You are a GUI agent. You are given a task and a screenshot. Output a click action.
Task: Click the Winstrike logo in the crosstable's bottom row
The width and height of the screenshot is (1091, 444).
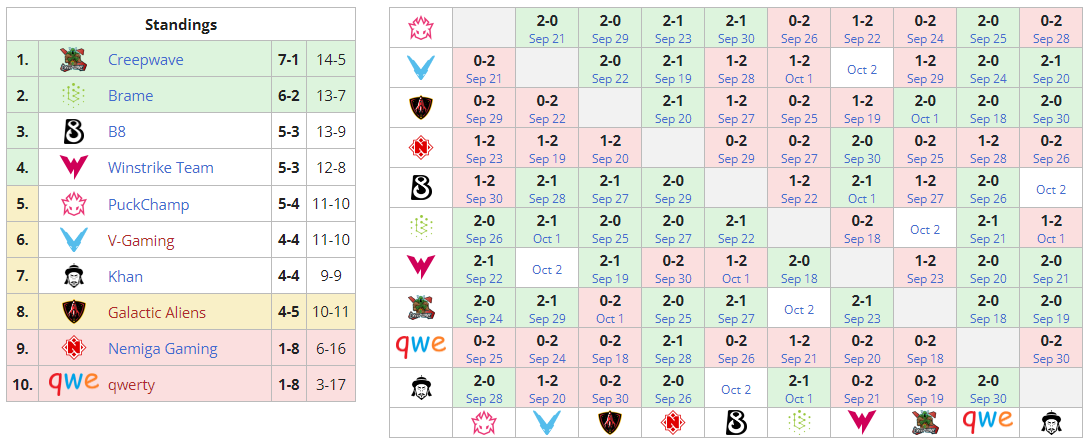click(x=862, y=422)
